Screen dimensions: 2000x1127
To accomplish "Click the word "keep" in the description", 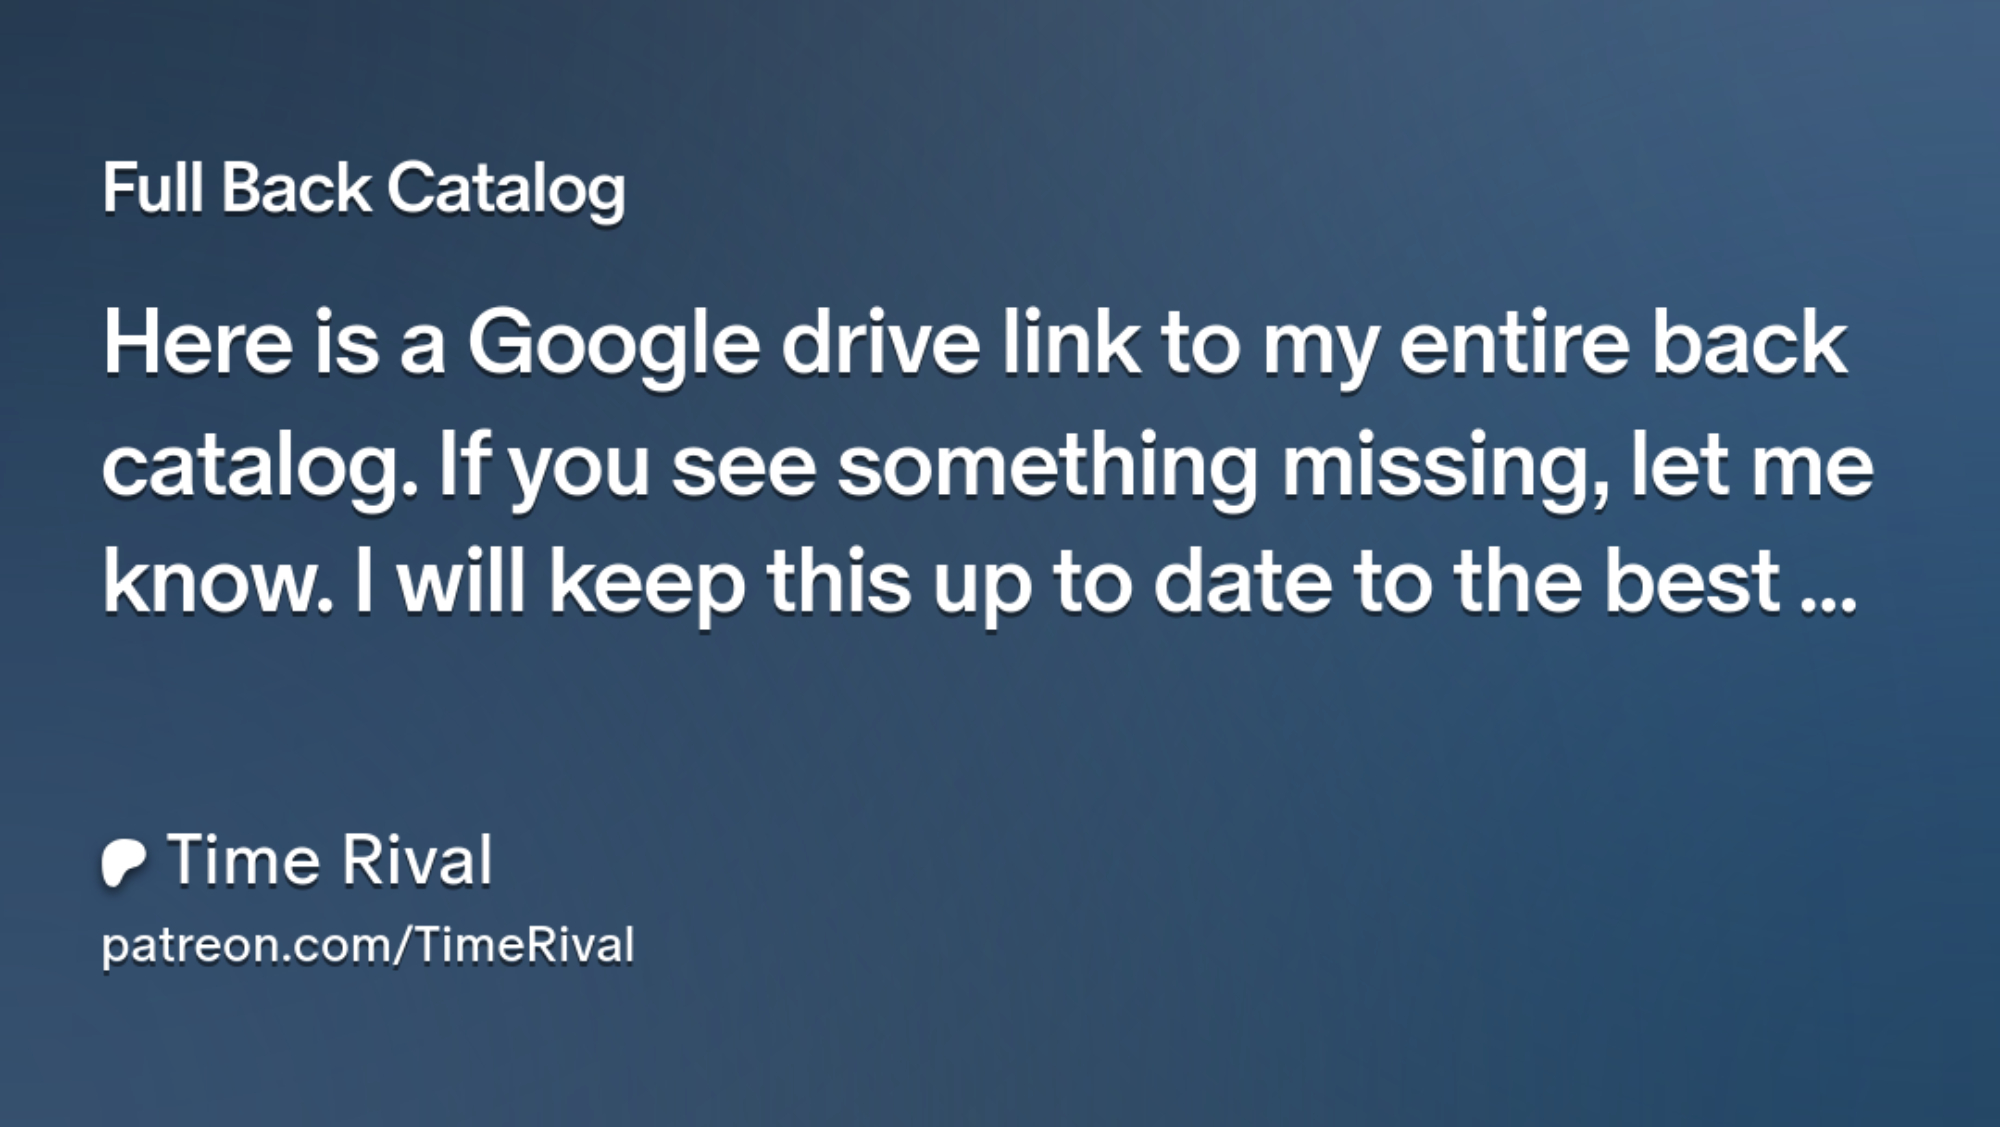I will (646, 585).
